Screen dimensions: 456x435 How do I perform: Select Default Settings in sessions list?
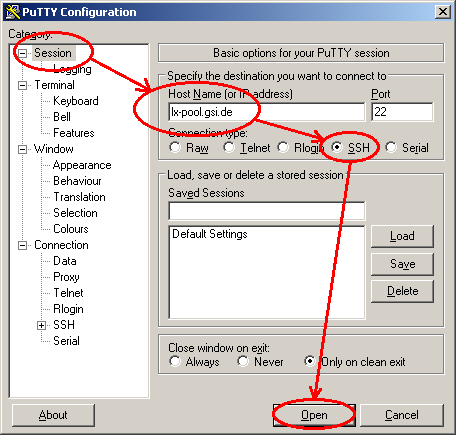click(210, 234)
